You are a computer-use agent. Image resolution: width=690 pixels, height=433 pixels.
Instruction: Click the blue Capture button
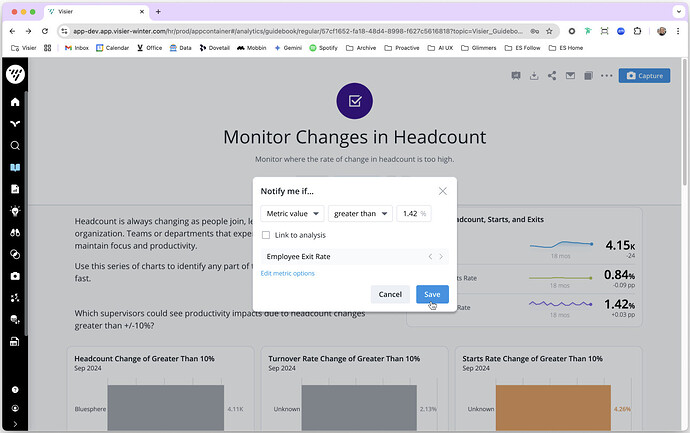[x=644, y=76]
